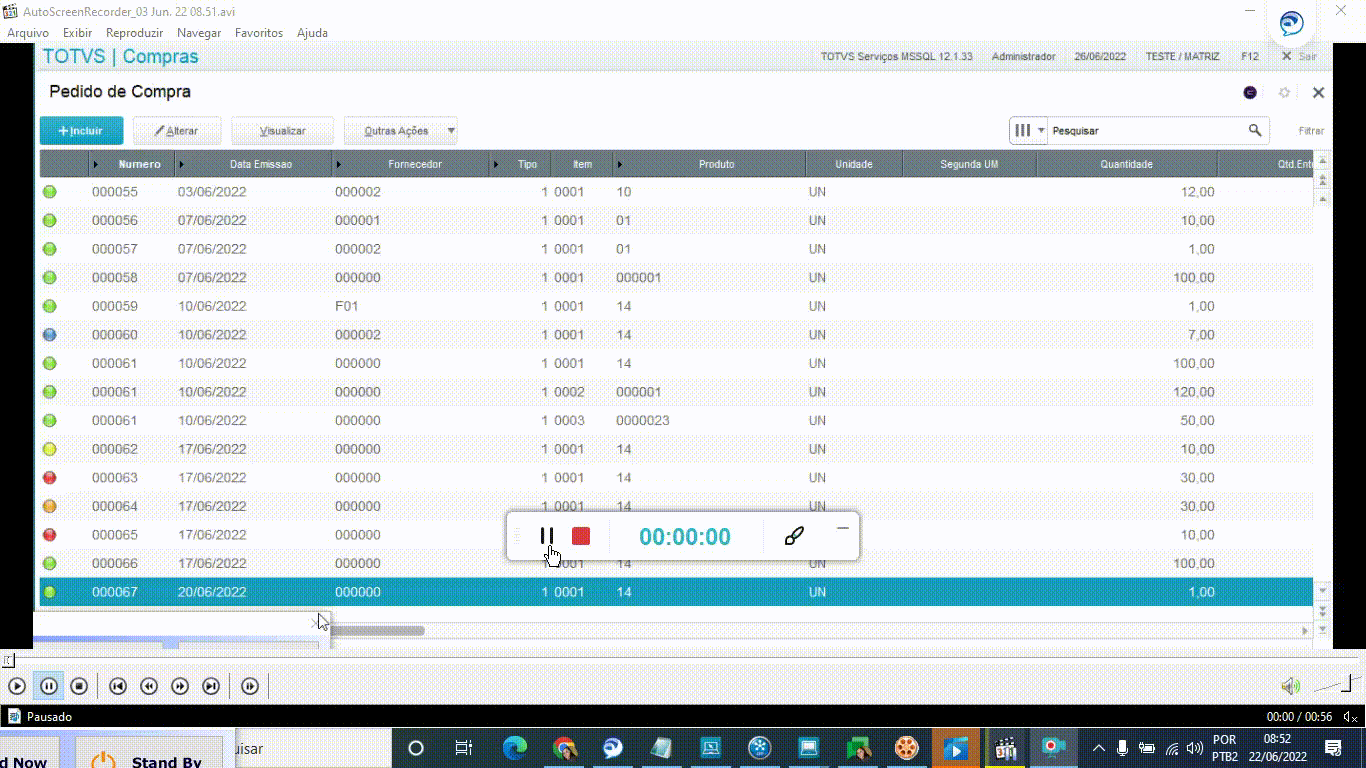Click the yellow status icon of order 000062
This screenshot has width=1366, height=768.
[x=50, y=449]
